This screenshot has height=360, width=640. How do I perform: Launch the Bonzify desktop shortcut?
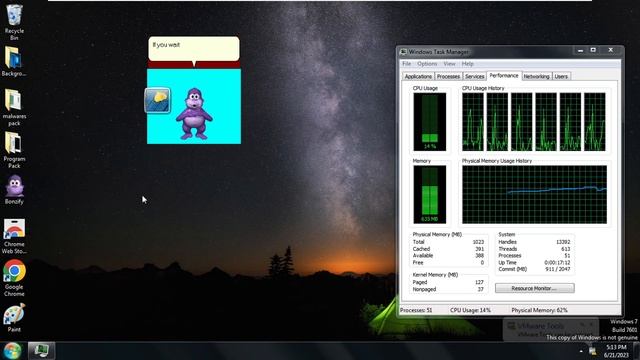coord(14,189)
